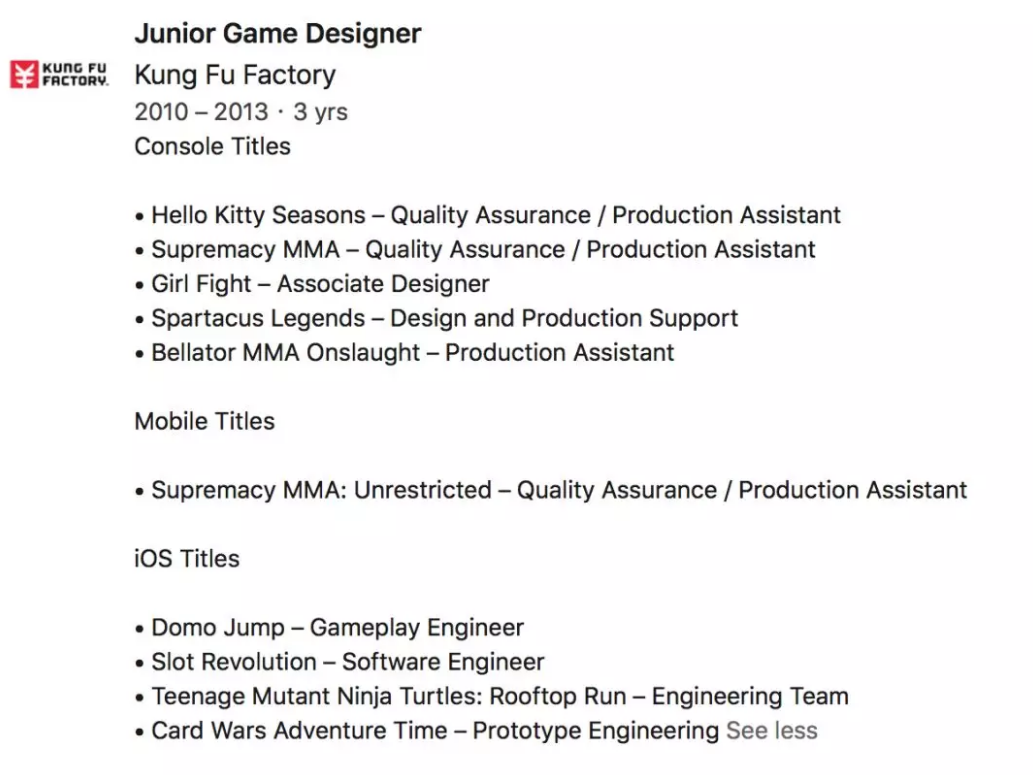
Task: Open the Kung Fu Factory company name
Action: (235, 74)
